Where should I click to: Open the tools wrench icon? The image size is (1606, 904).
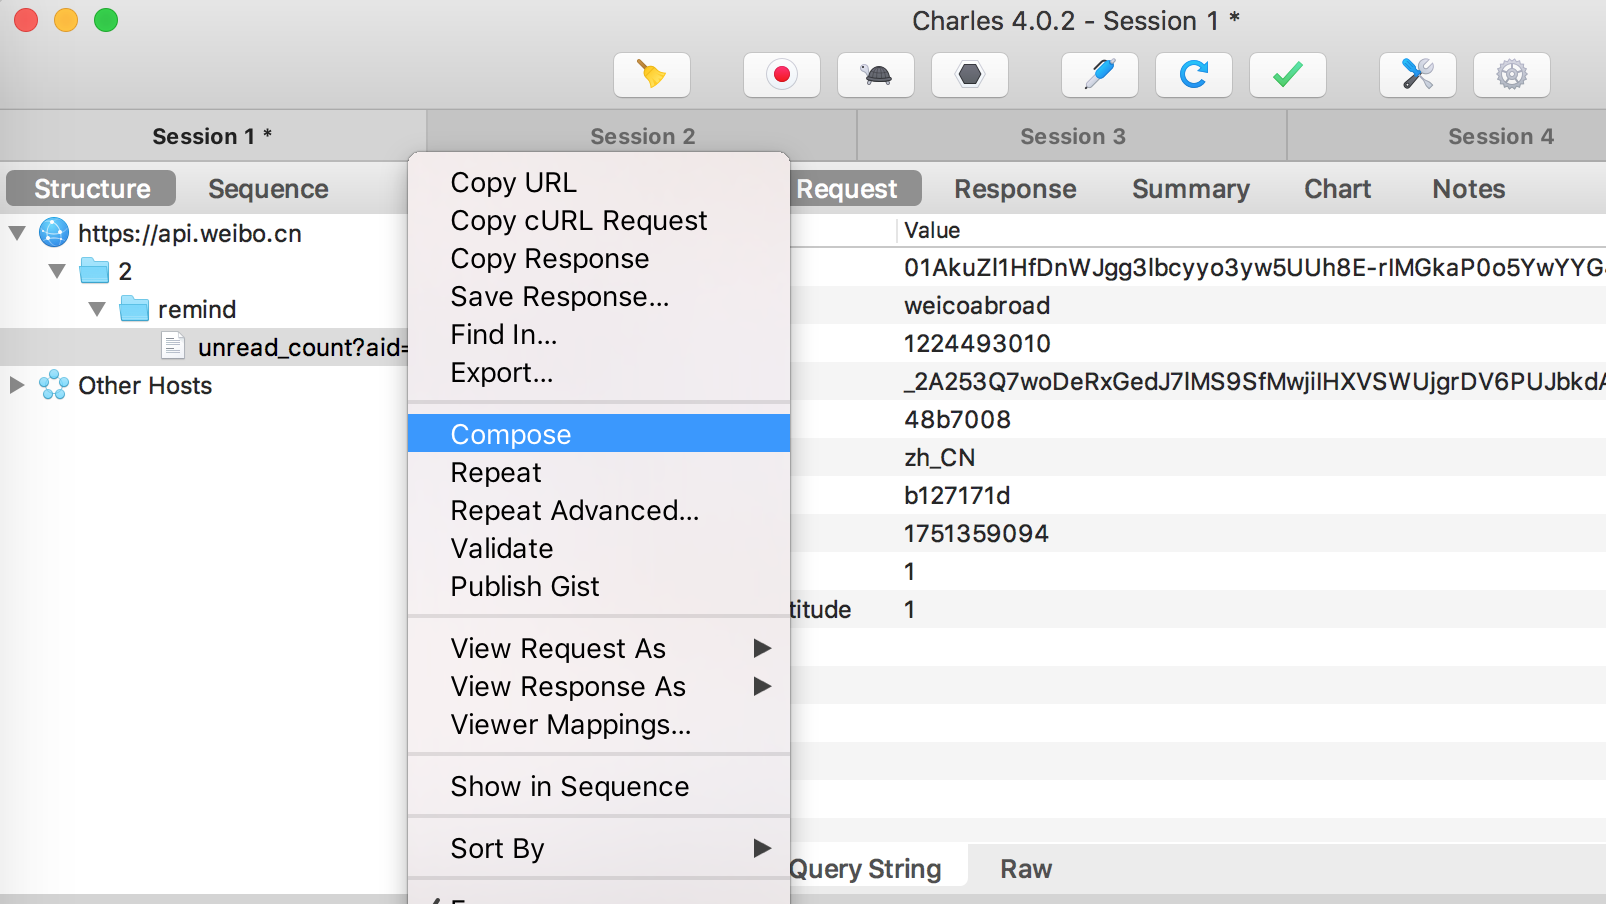1418,75
